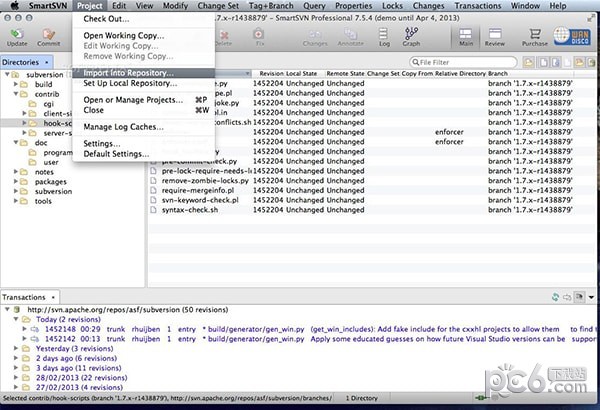Expand the tools folder
Screen dimensions: 600x410
pos(16,201)
